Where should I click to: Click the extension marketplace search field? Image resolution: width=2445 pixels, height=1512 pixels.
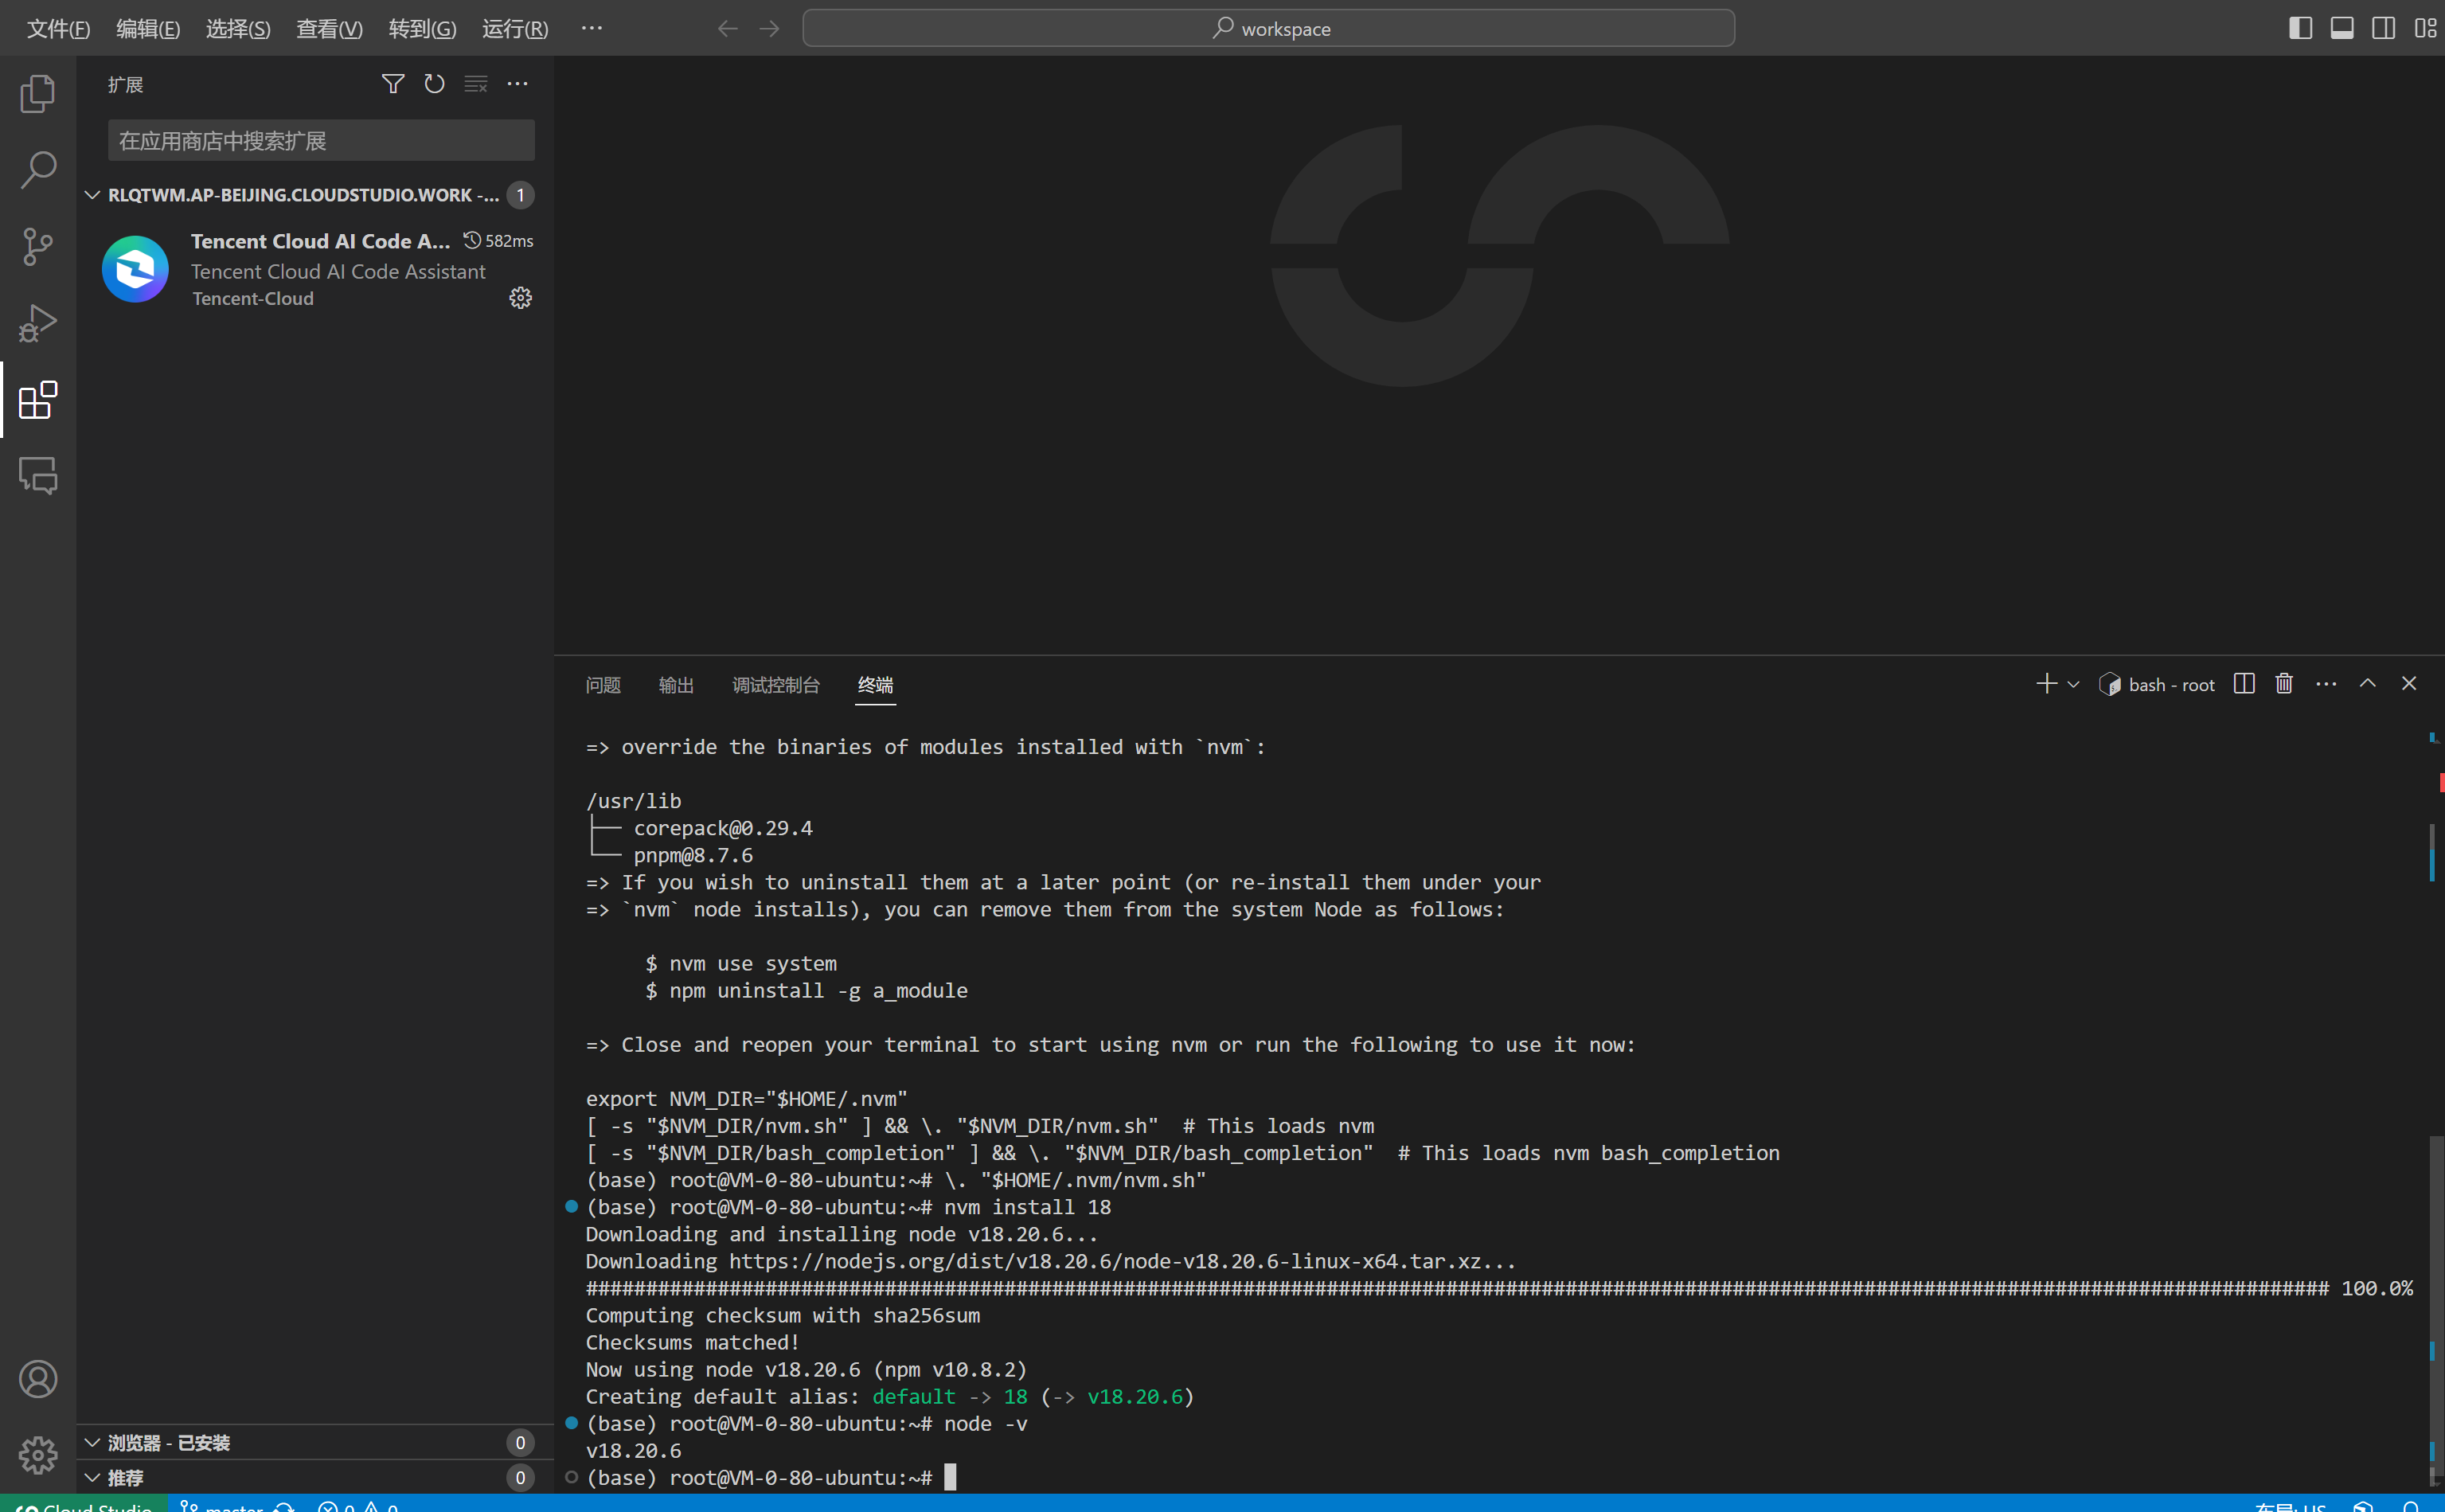(x=320, y=141)
